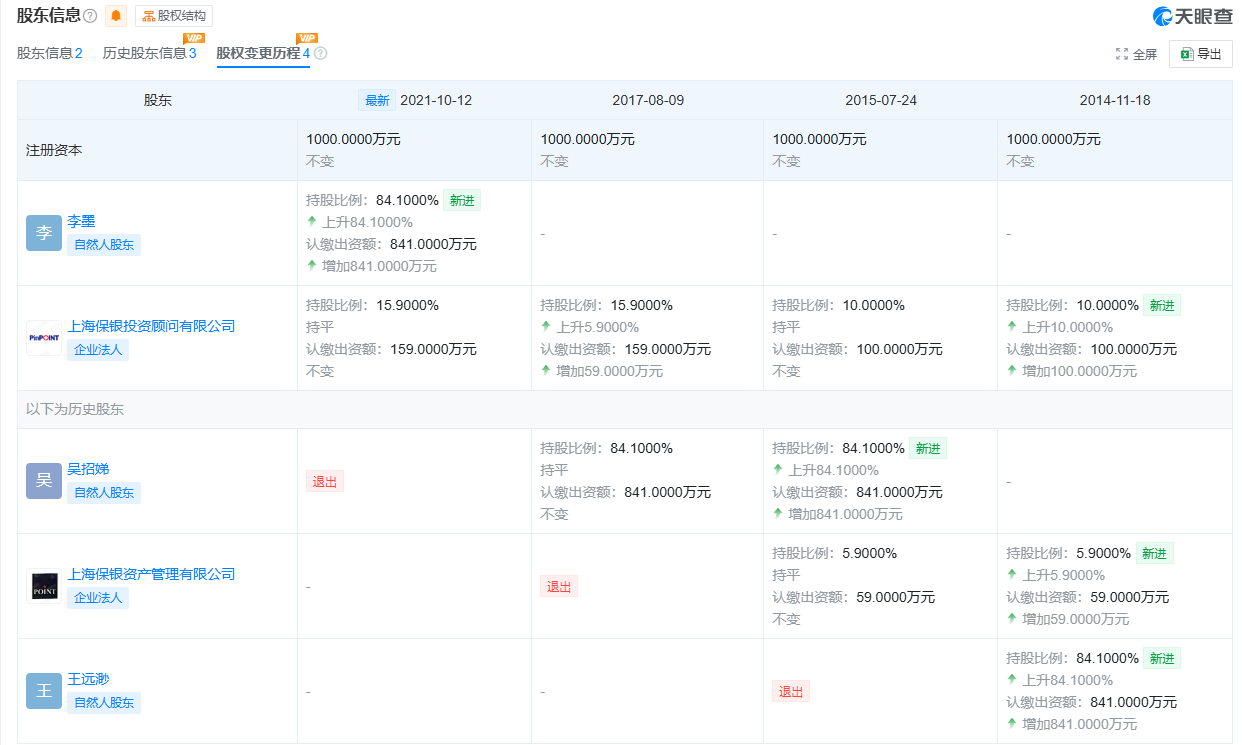Viewport: 1242px width, 745px height.
Task: Click 上海保银资产管理有限公司 logo thumbnail
Action: (43, 586)
